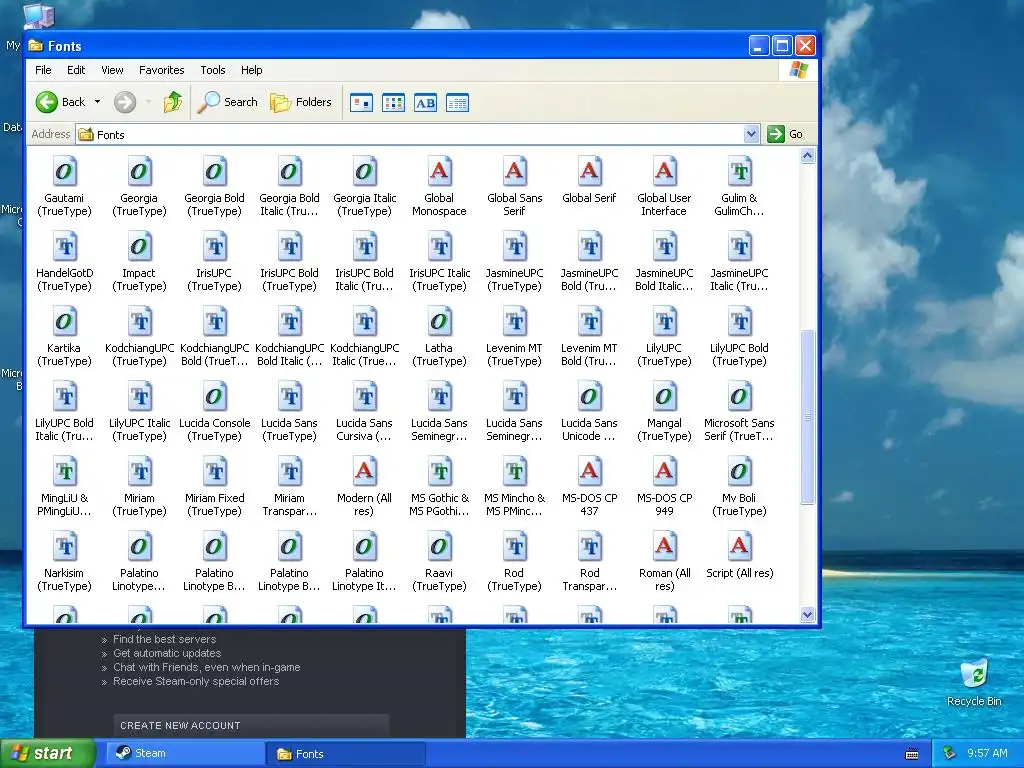Viewport: 1024px width, 768px height.
Task: Switch to Details view icon
Action: [x=457, y=103]
